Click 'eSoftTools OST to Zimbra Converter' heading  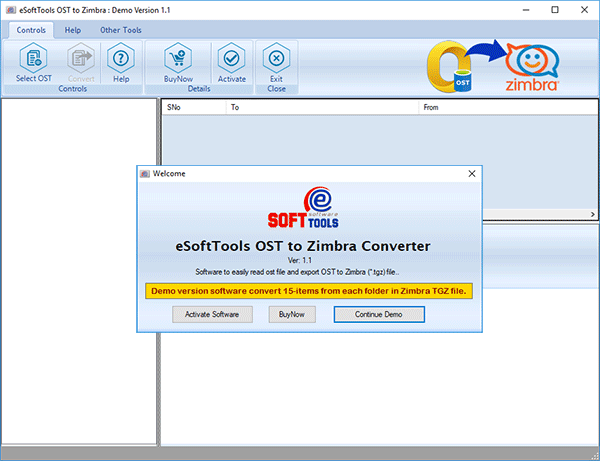click(303, 246)
